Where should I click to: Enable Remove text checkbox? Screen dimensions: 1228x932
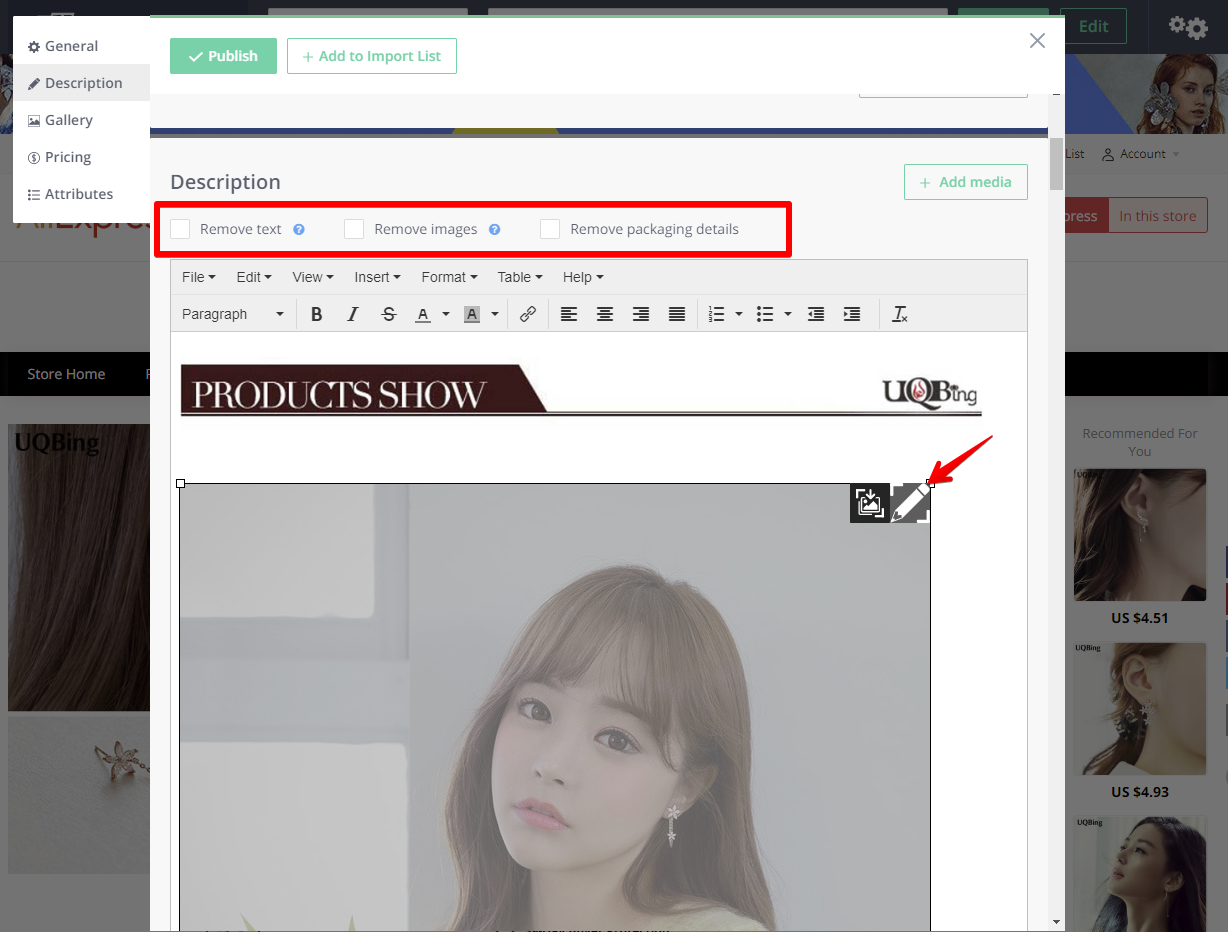[180, 229]
